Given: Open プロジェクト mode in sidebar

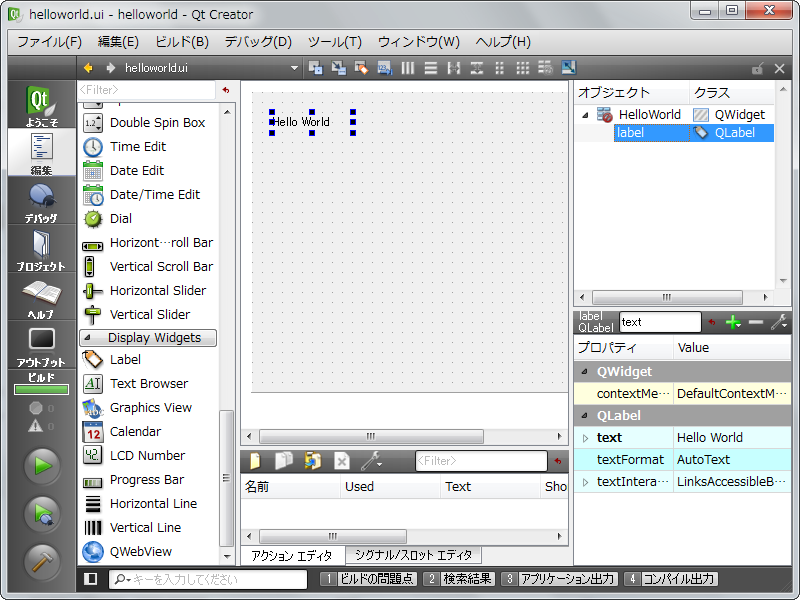Looking at the screenshot, I should tap(42, 250).
